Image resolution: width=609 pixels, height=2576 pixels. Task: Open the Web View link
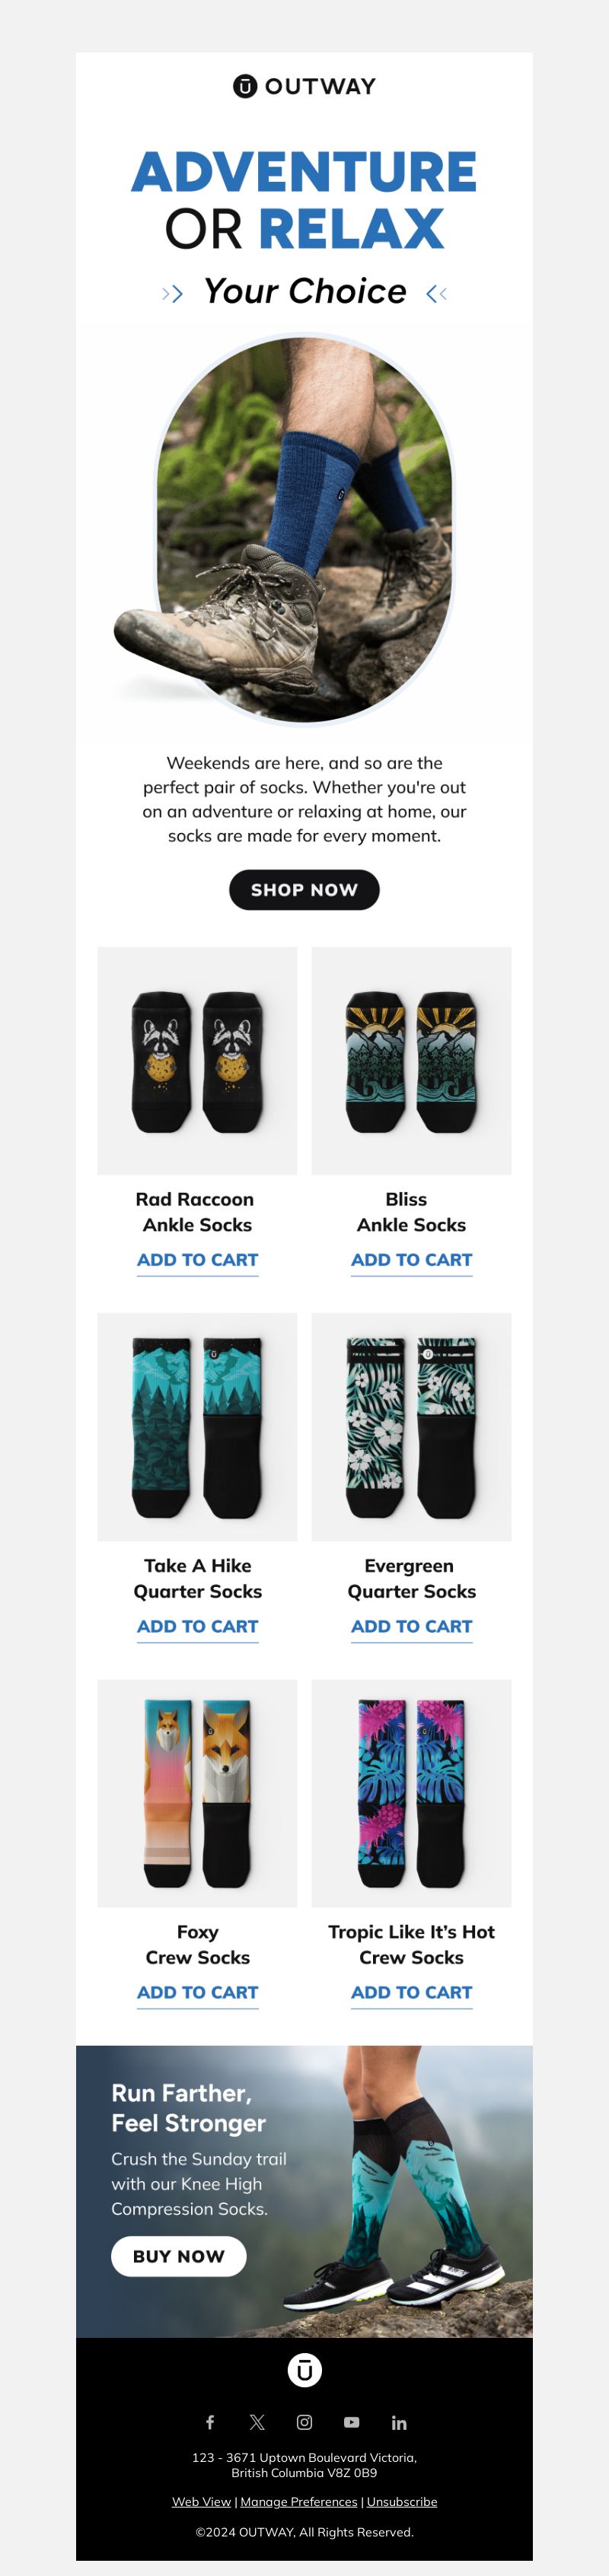coord(201,2501)
